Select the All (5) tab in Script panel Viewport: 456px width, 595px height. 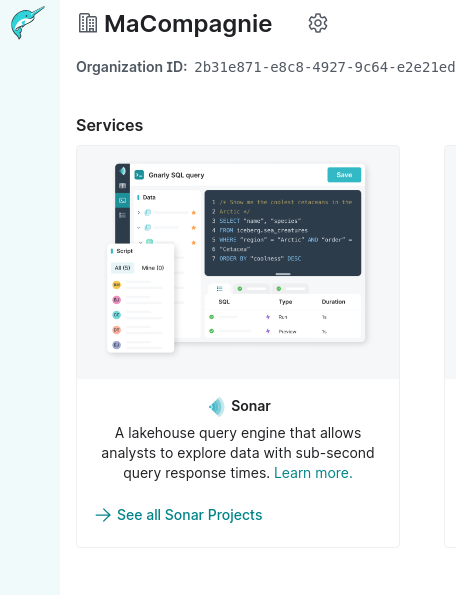tap(123, 268)
